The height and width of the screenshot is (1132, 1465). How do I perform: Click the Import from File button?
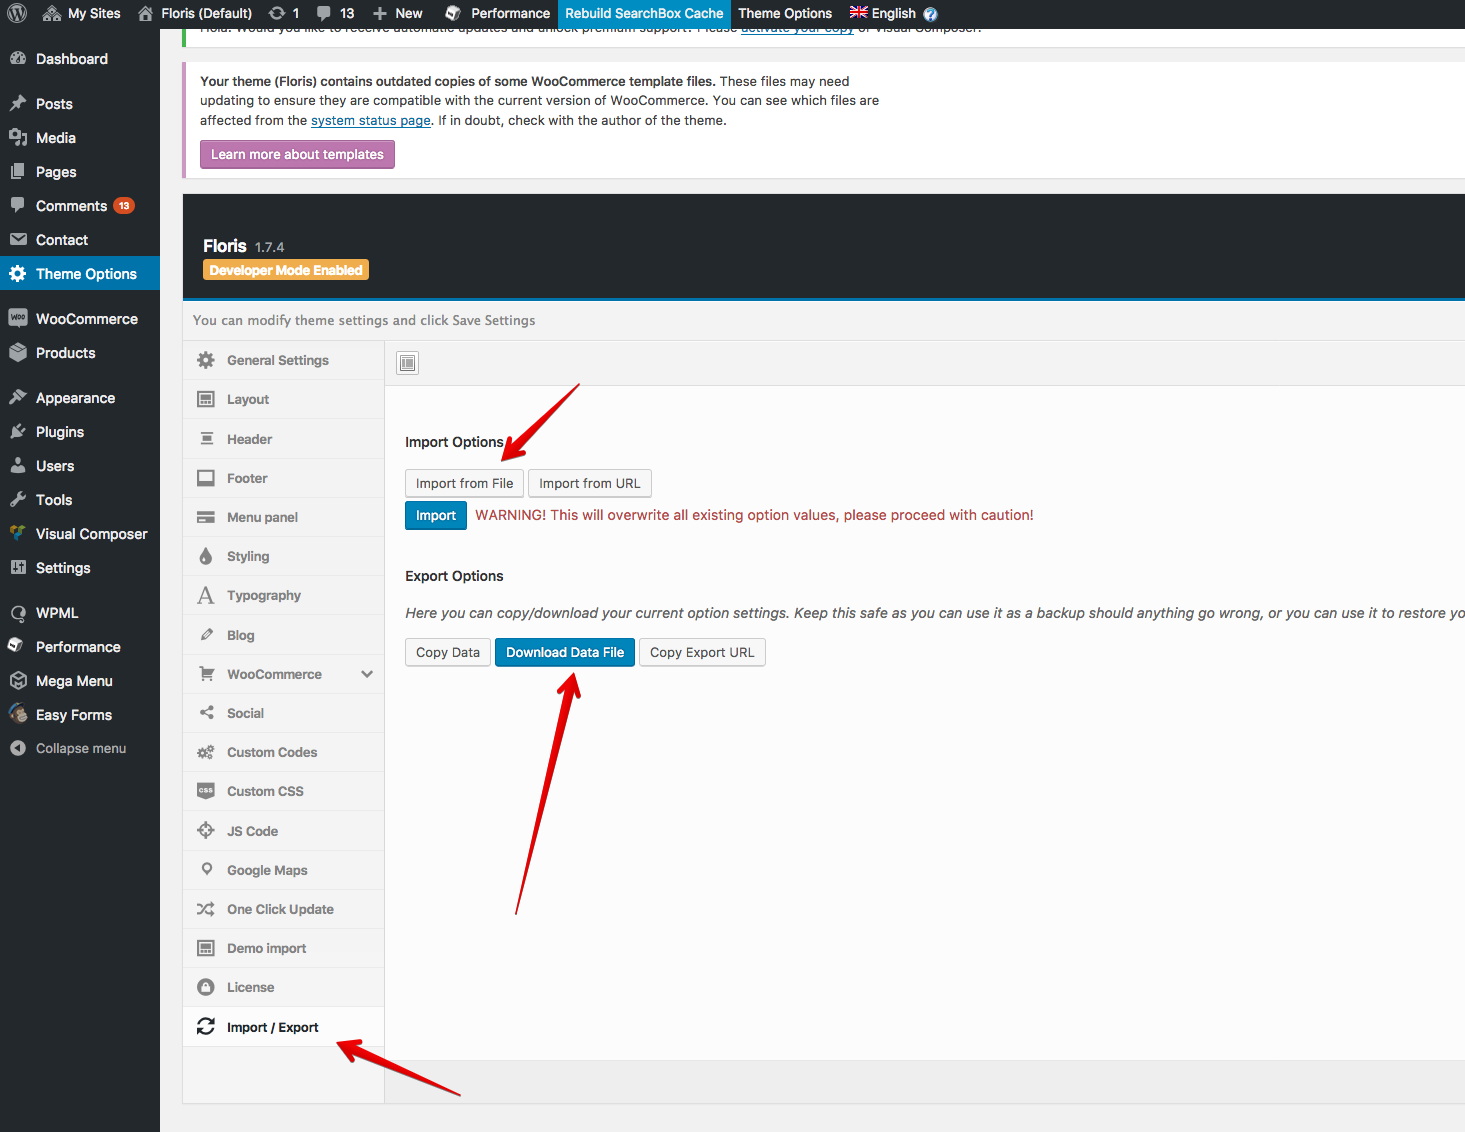tap(464, 483)
